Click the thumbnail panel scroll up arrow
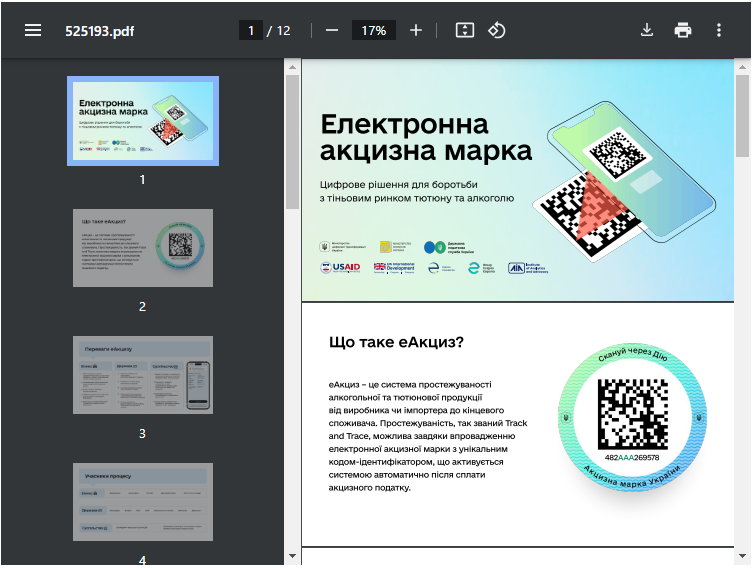 click(x=292, y=67)
